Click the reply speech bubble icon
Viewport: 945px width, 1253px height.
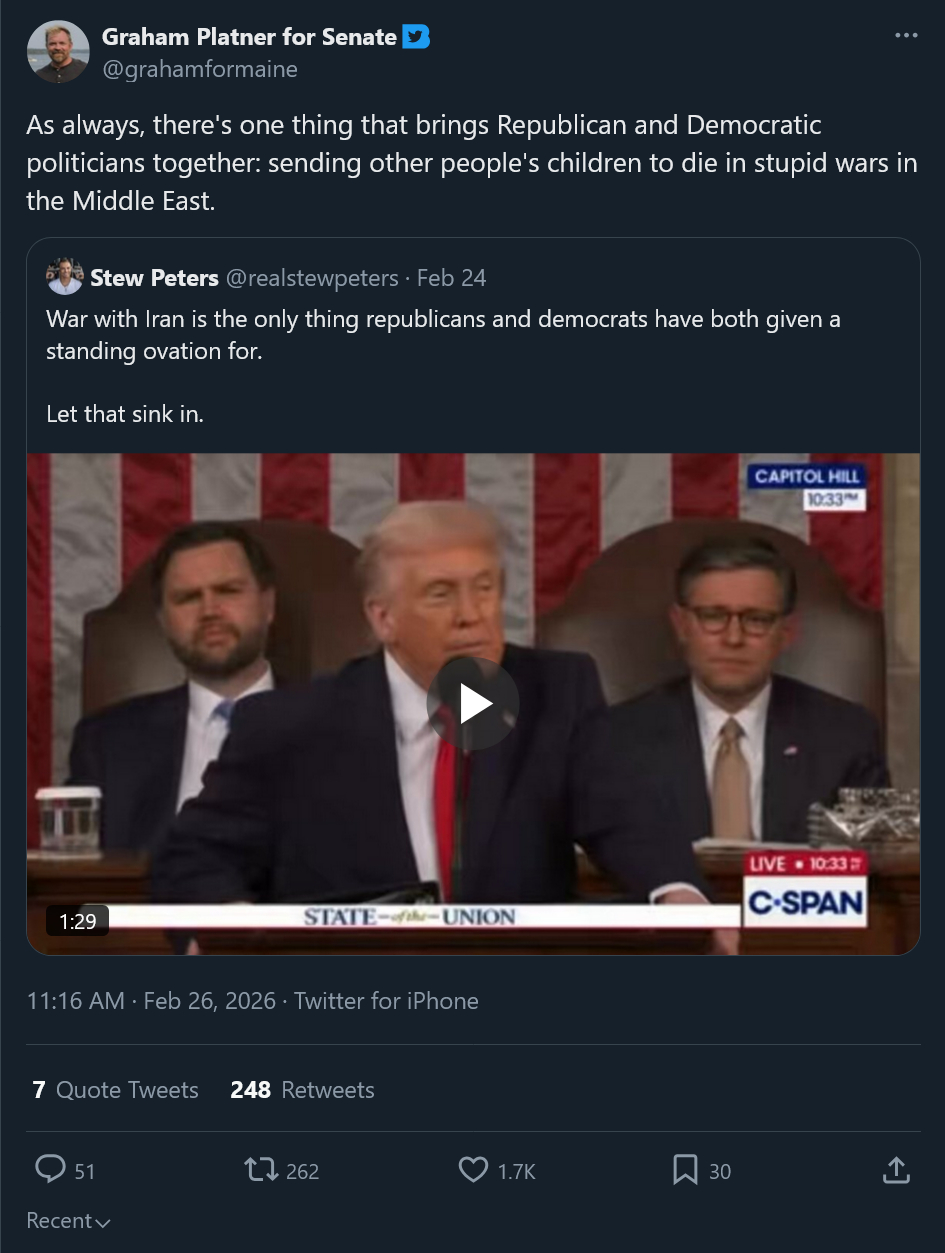pos(50,1169)
